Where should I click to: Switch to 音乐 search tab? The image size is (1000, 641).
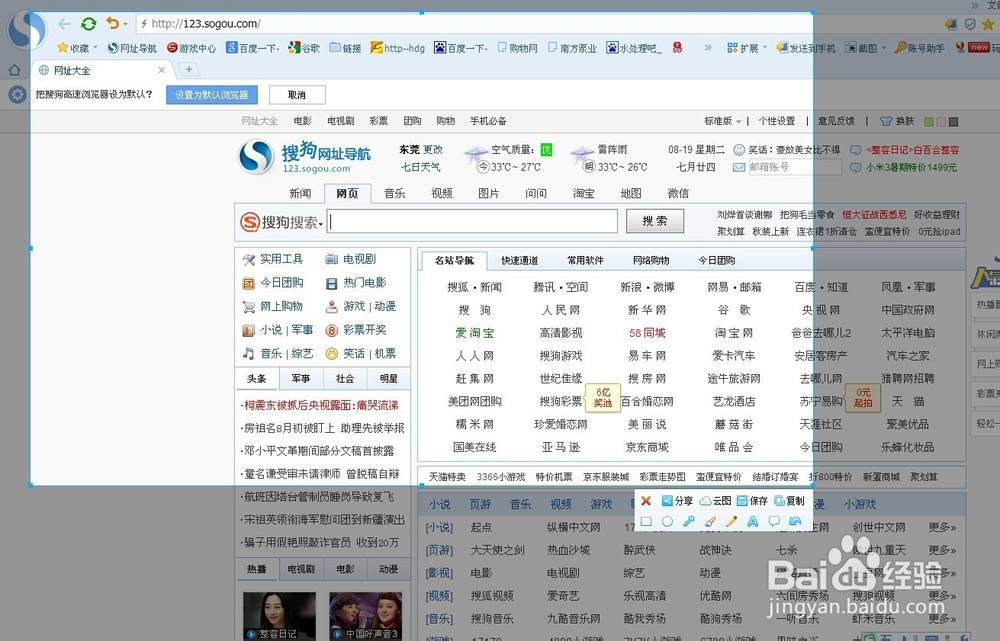pyautogui.click(x=395, y=193)
